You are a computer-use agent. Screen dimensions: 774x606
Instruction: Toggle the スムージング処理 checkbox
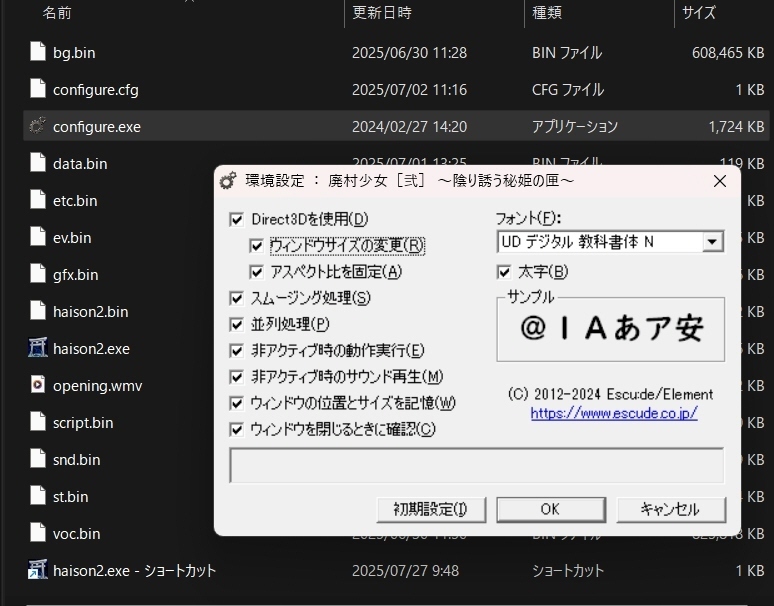pos(237,298)
